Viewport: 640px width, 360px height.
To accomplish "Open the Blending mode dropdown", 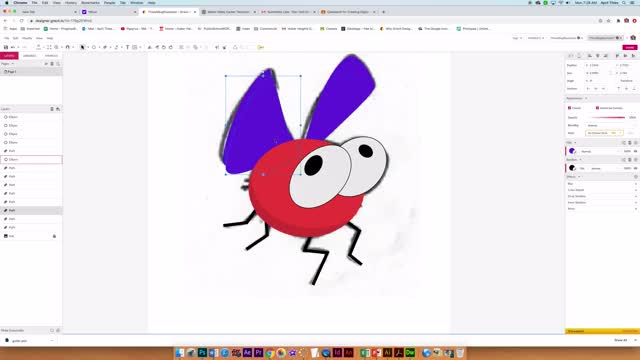I will pyautogui.click(x=604, y=125).
